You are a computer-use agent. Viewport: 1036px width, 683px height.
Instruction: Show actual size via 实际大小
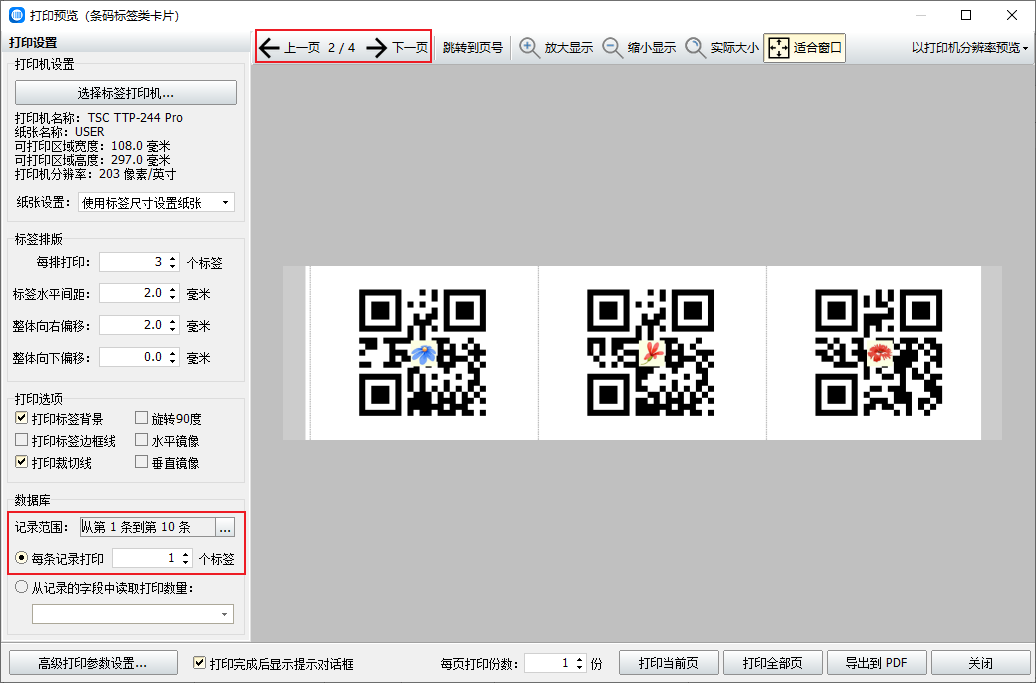[722, 48]
